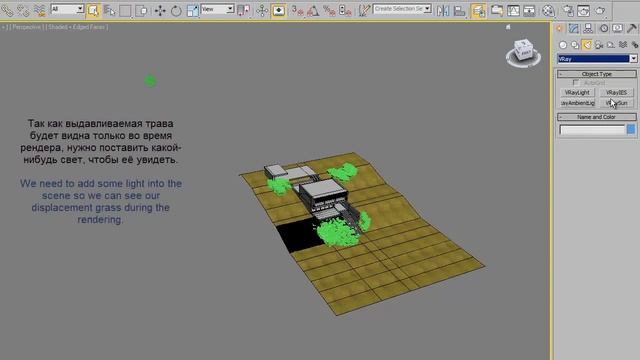Screen dimensions: 640x360
Task: Open the Perspective viewport label menu
Action: [27, 27]
